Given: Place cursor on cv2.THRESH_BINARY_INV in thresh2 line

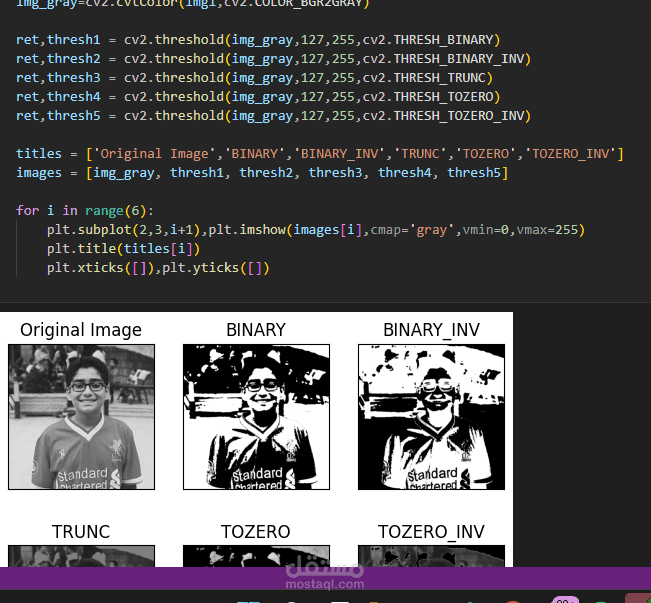Looking at the screenshot, I should (443, 59).
